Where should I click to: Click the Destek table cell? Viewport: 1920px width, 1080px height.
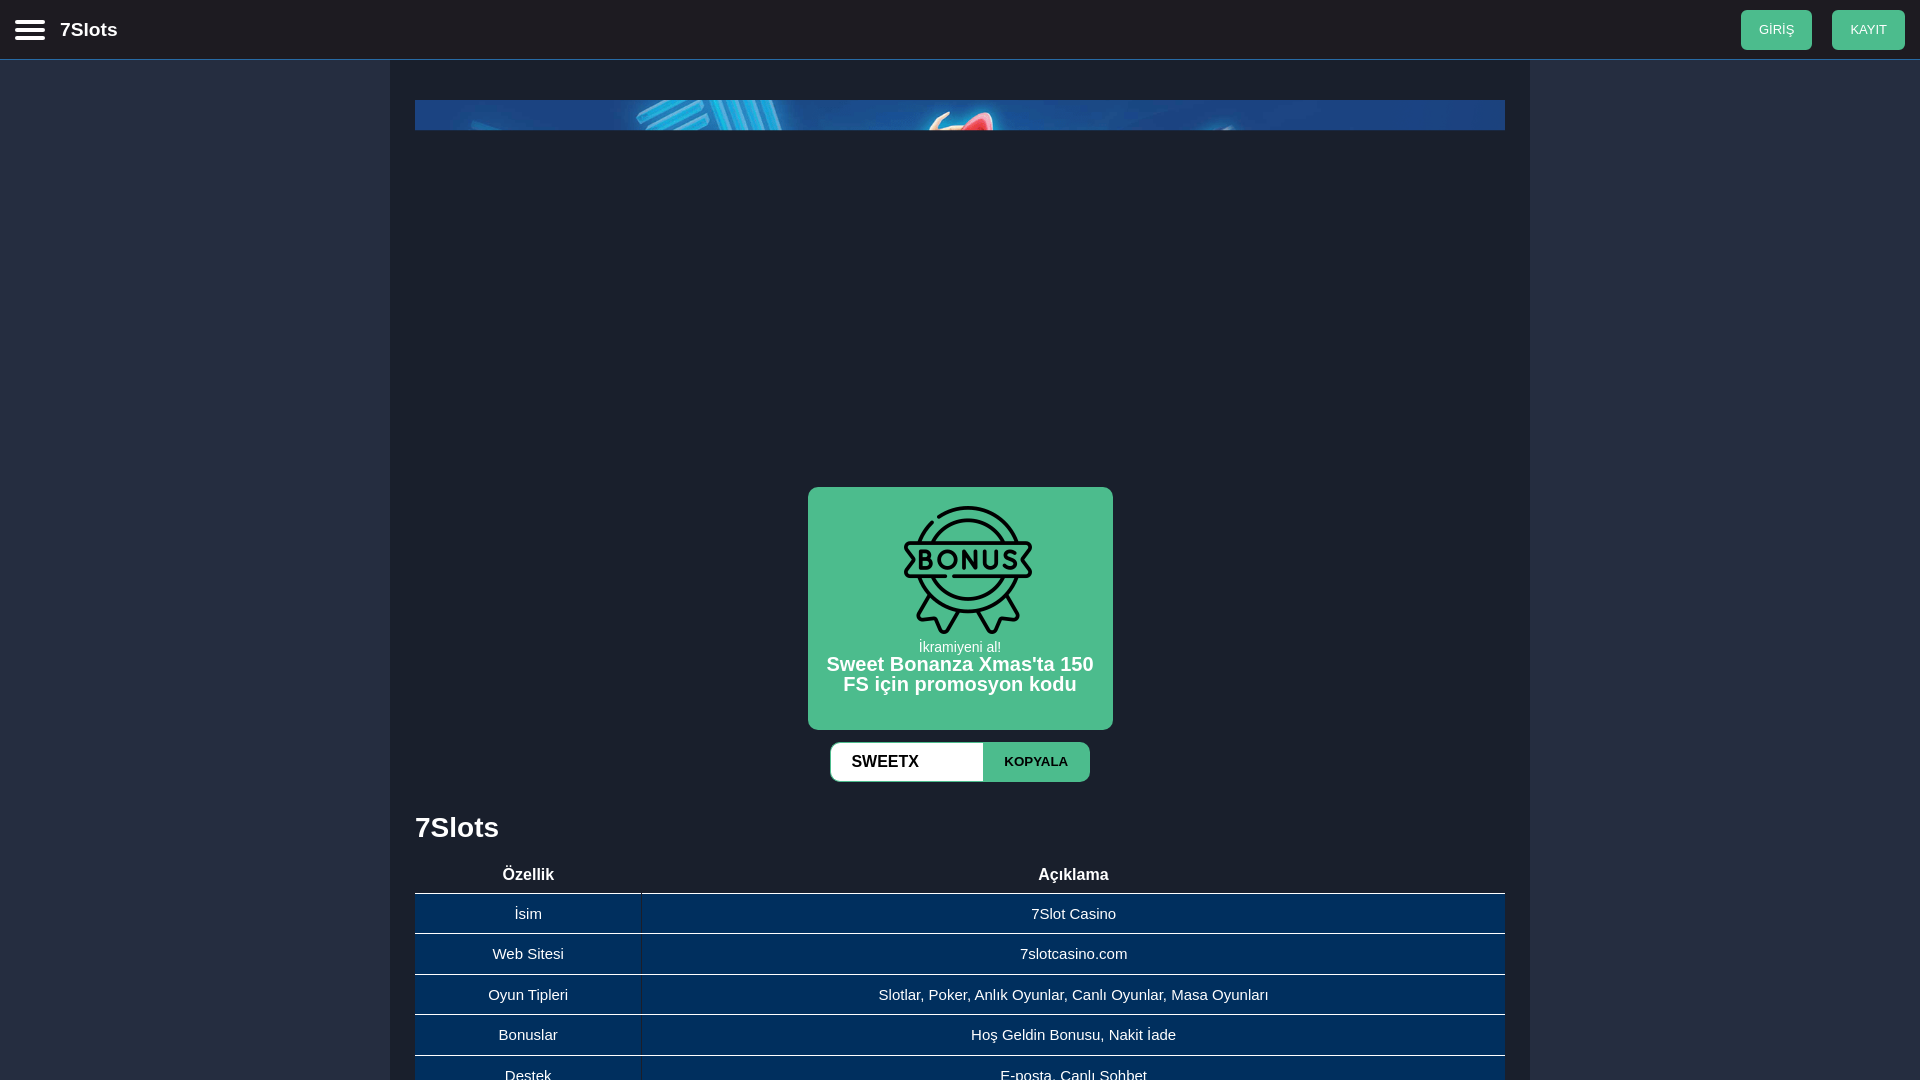click(528, 1070)
